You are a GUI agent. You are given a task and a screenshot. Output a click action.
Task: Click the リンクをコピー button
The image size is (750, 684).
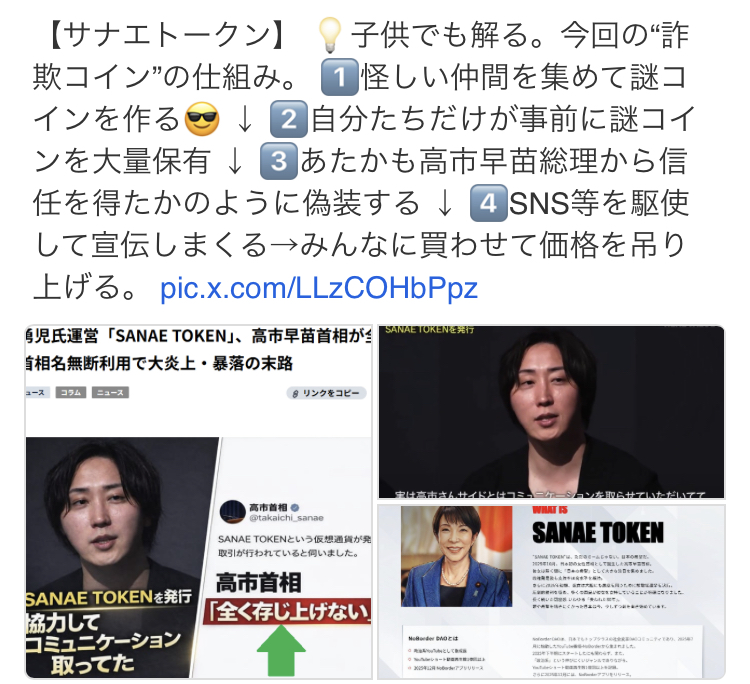[326, 393]
